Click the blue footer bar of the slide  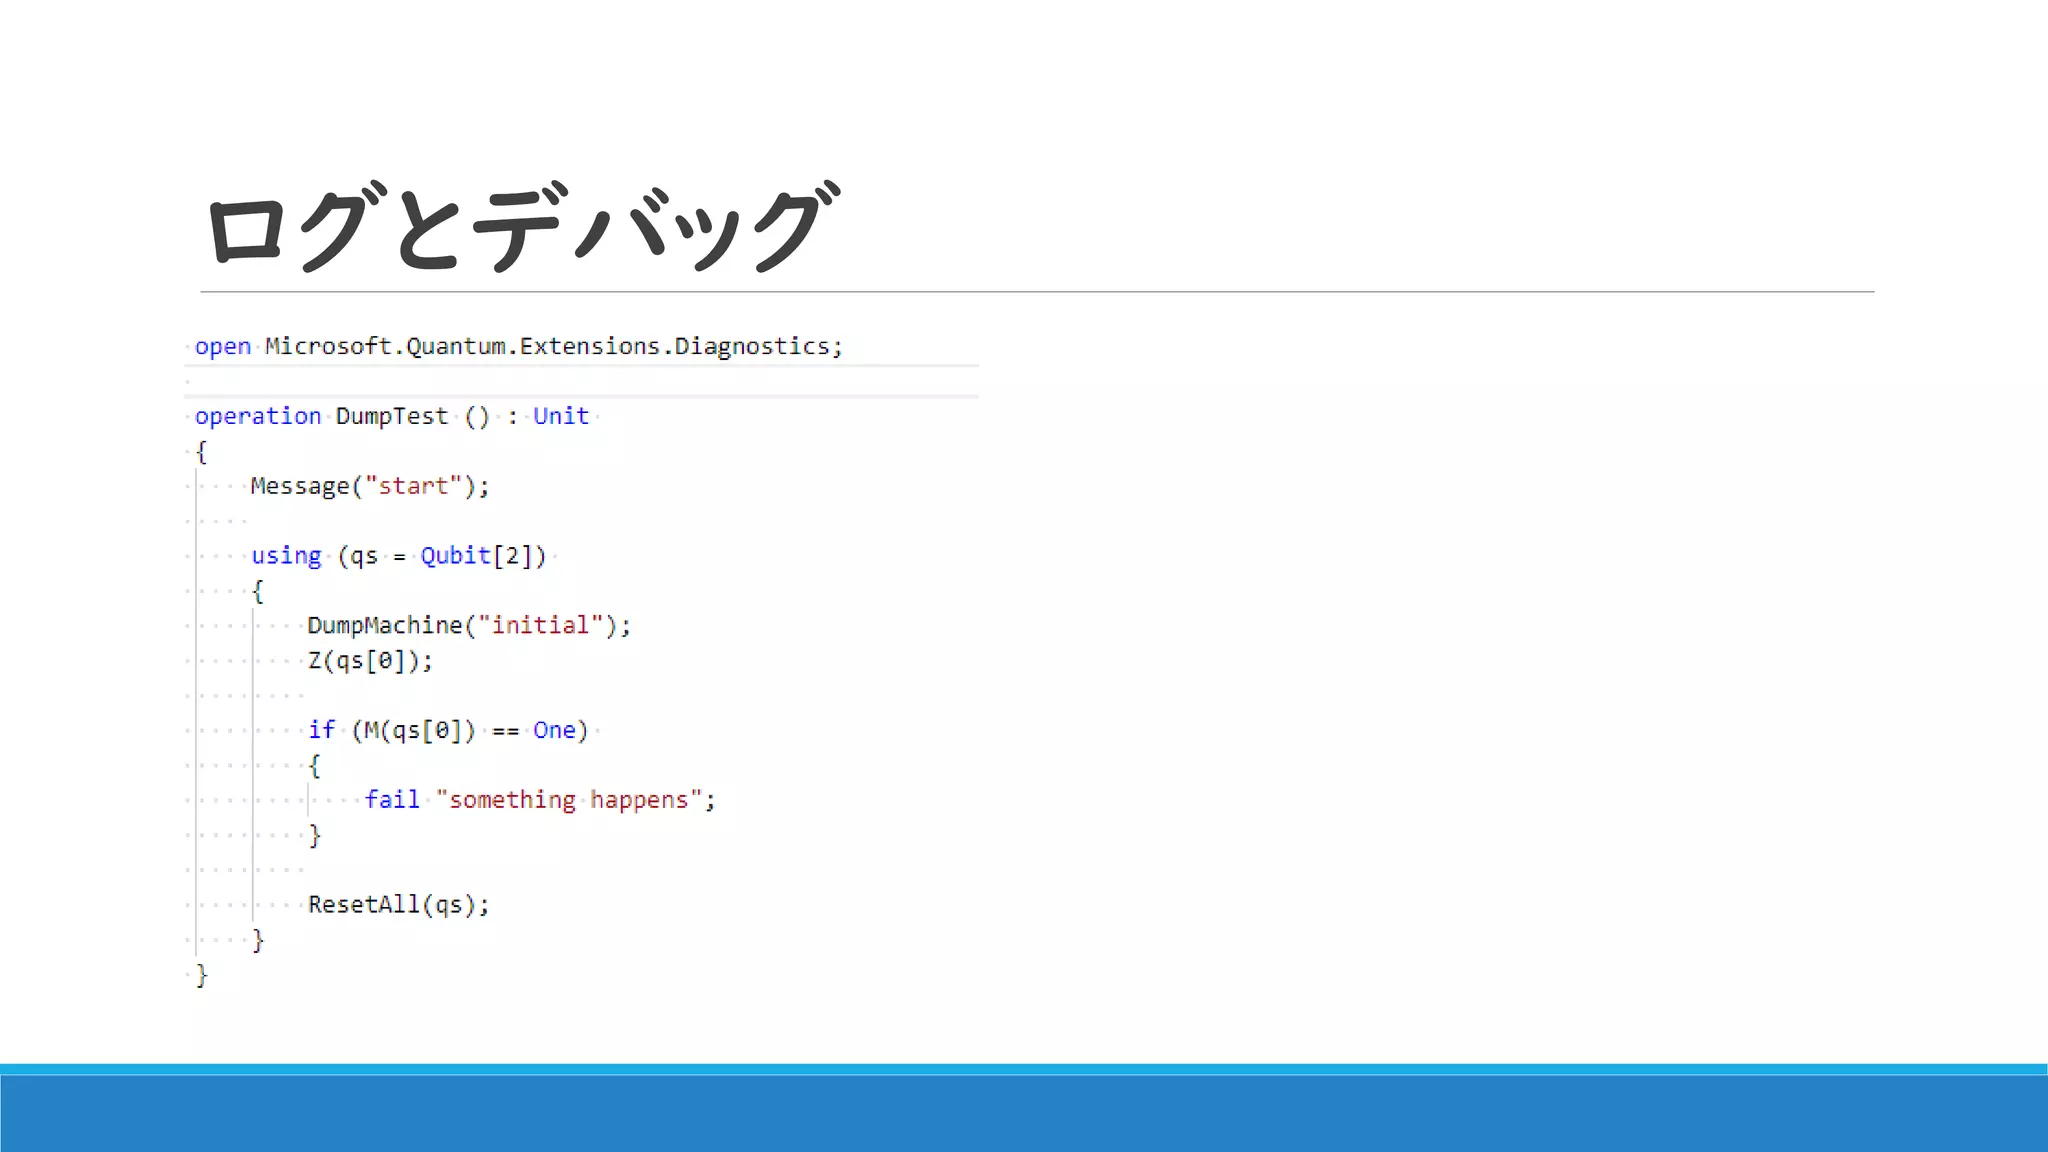(x=1024, y=1112)
